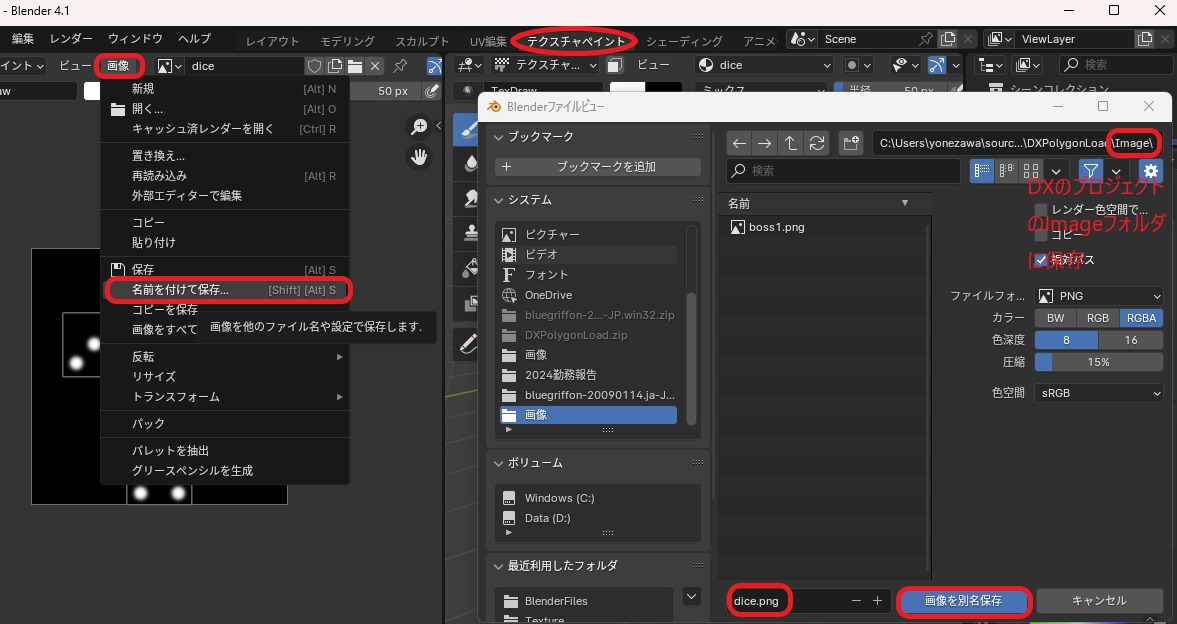The image size is (1177, 624).
Task: Open display settings dropdown beside thumbnail mode
Action: (1057, 170)
